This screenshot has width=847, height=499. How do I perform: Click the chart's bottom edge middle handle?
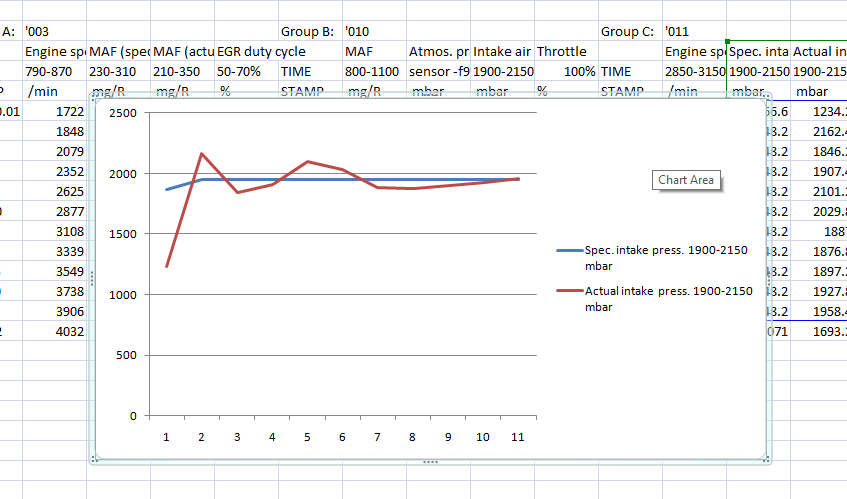pyautogui.click(x=430, y=462)
